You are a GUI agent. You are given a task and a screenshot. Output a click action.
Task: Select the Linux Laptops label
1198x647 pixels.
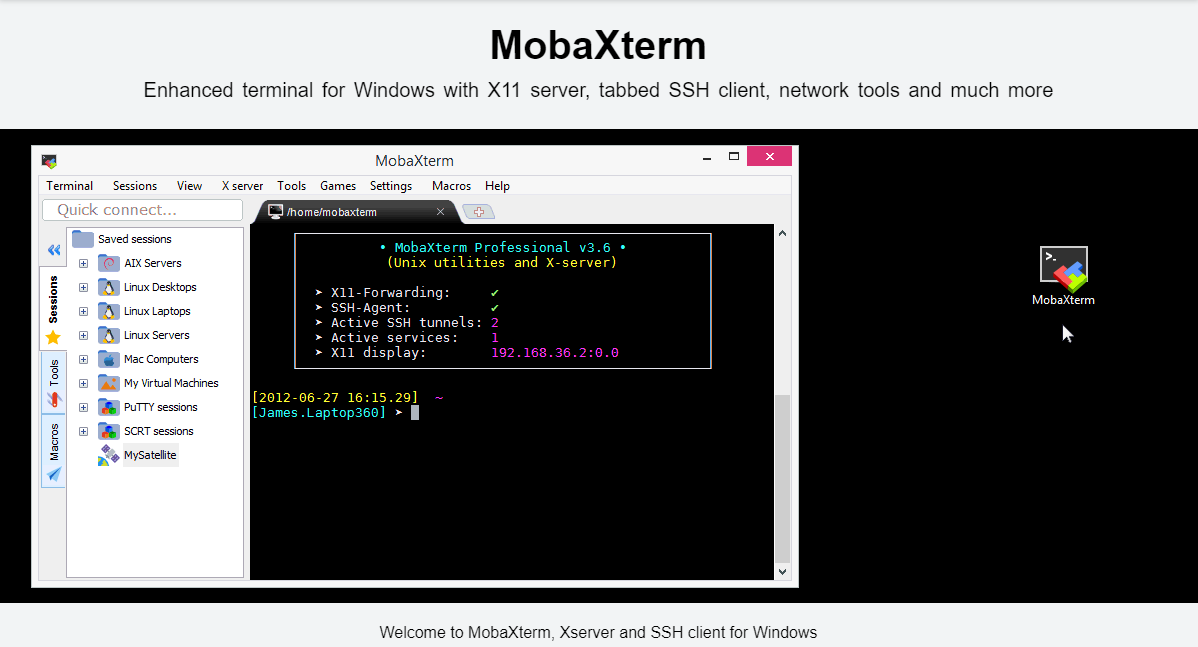pyautogui.click(x=157, y=312)
